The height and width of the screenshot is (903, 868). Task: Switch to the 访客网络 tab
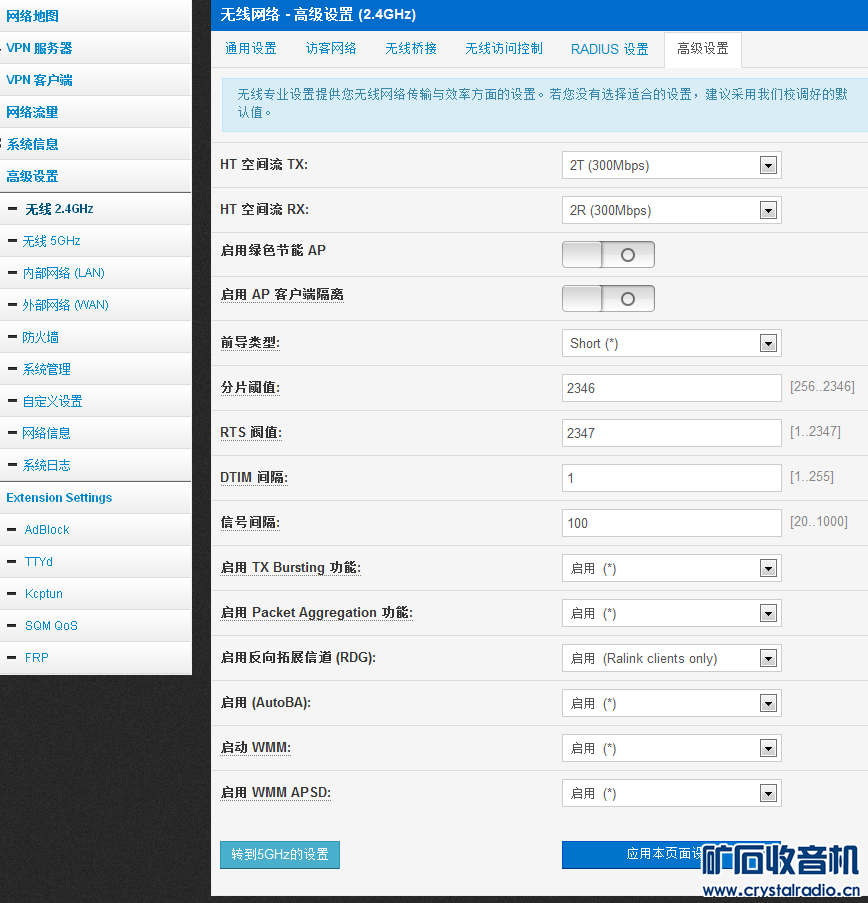tap(331, 49)
